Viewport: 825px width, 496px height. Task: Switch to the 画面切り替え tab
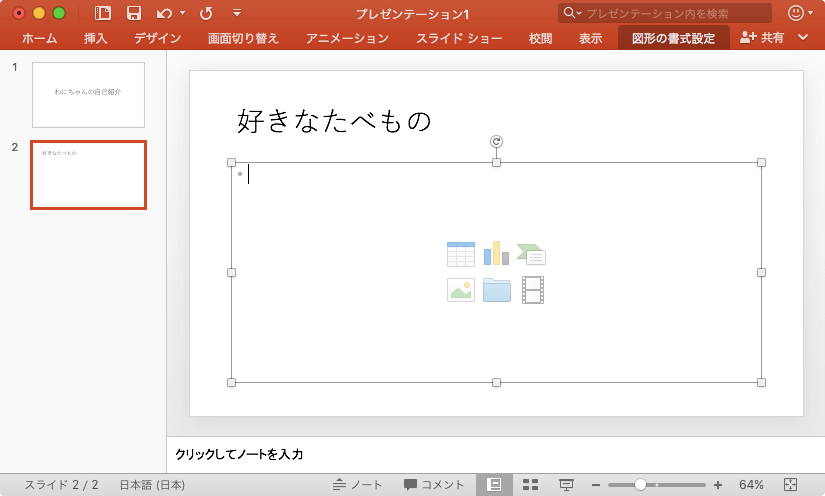243,38
